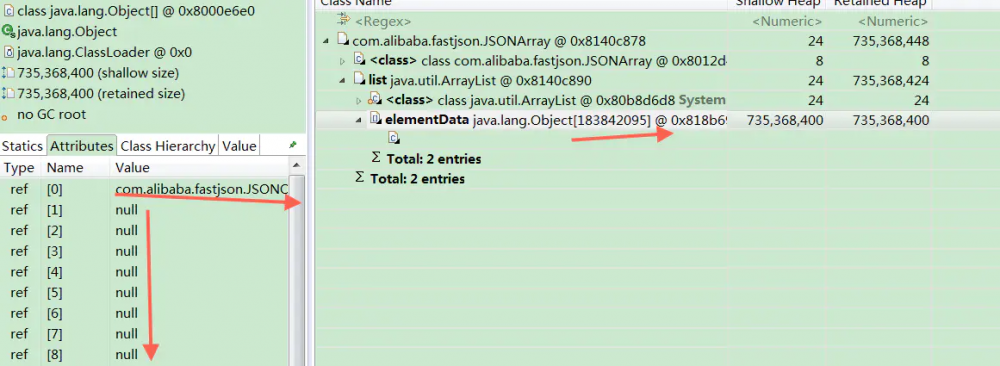The height and width of the screenshot is (366, 1000).
Task: Switch to the Statics tab
Action: click(22, 146)
